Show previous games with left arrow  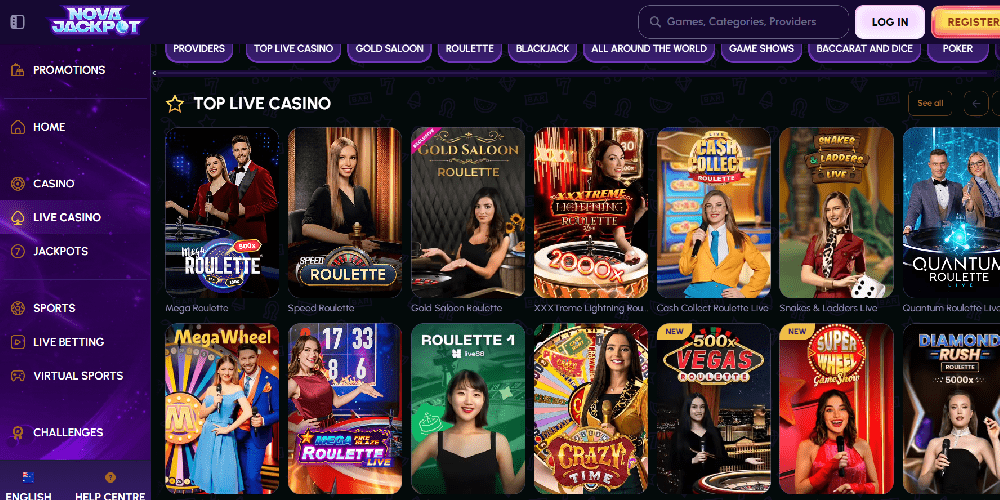[x=976, y=103]
